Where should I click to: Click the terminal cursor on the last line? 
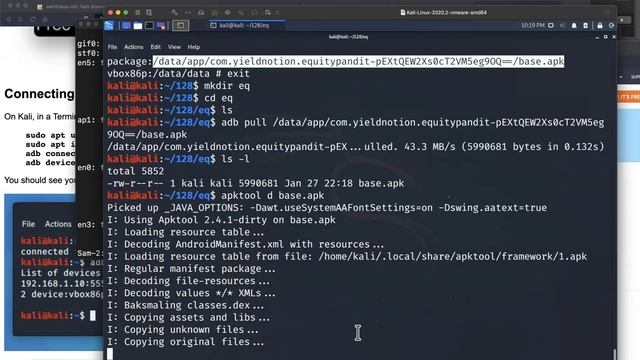pos(110,353)
